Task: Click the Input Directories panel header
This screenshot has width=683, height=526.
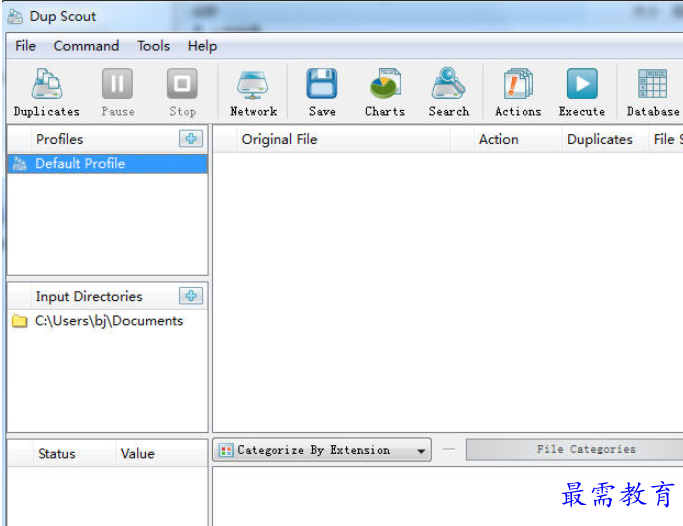Action: click(x=89, y=297)
